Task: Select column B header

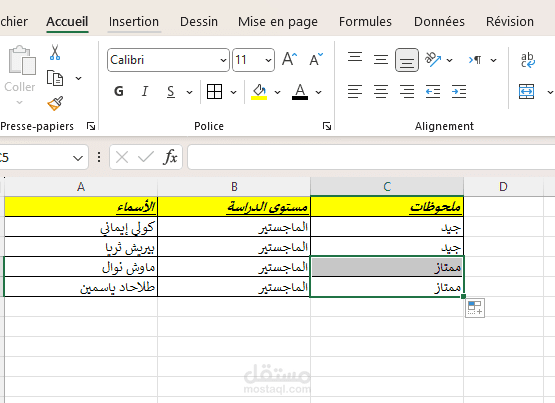Action: click(x=234, y=186)
